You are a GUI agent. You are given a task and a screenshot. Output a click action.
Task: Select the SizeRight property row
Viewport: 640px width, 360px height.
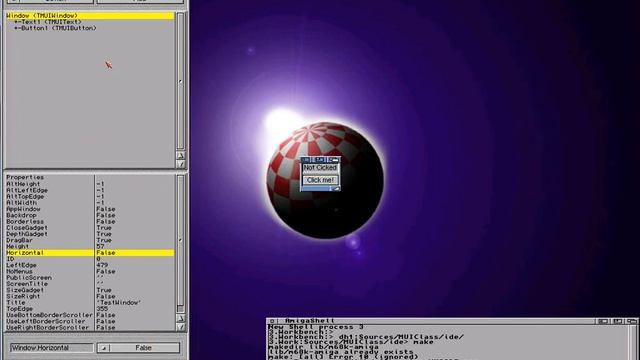[x=90, y=296]
